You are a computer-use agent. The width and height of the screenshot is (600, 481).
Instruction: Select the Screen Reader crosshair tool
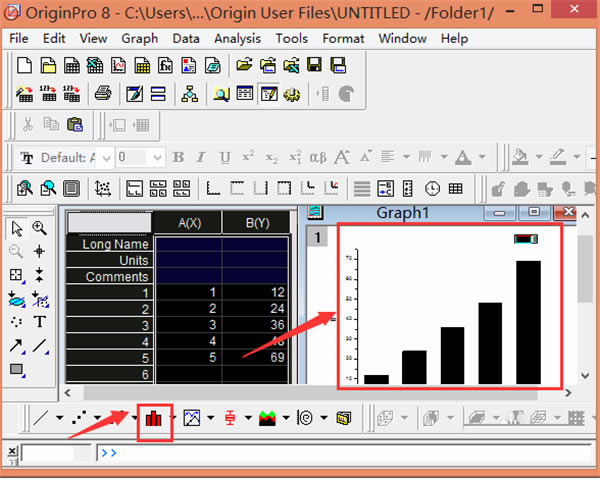click(39, 251)
